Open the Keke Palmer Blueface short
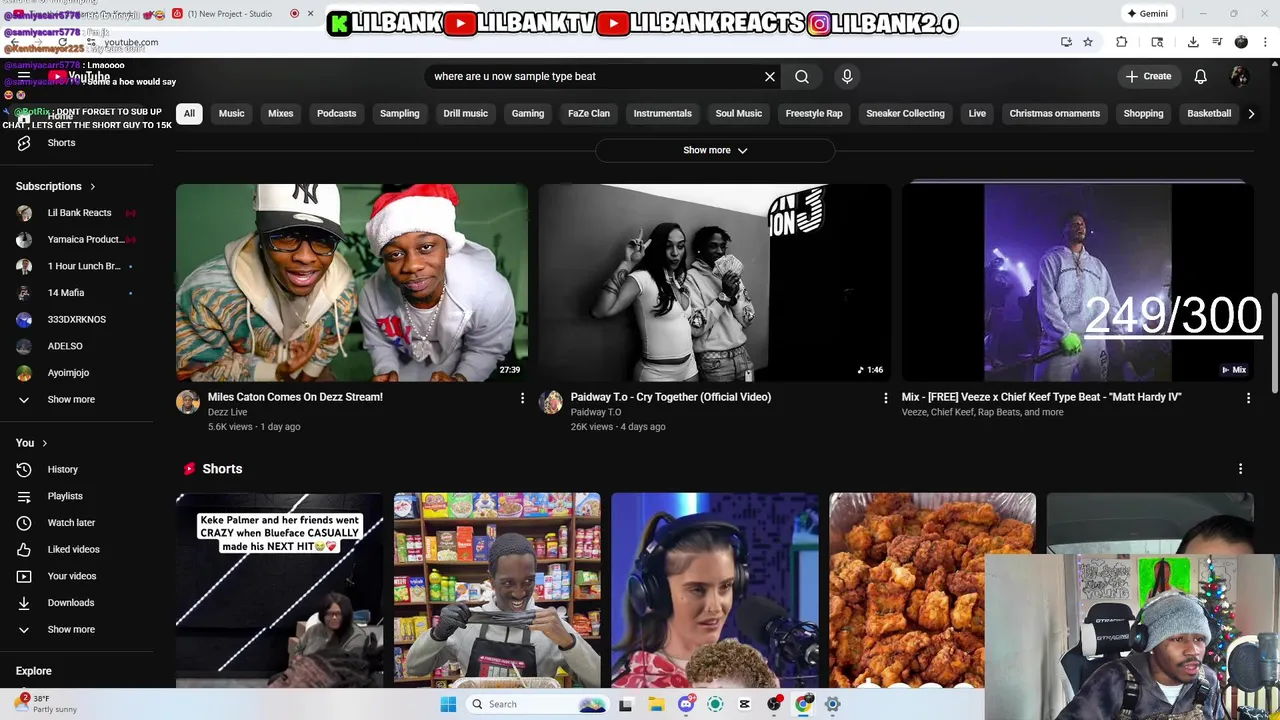Viewport: 1280px width, 720px height. [279, 590]
